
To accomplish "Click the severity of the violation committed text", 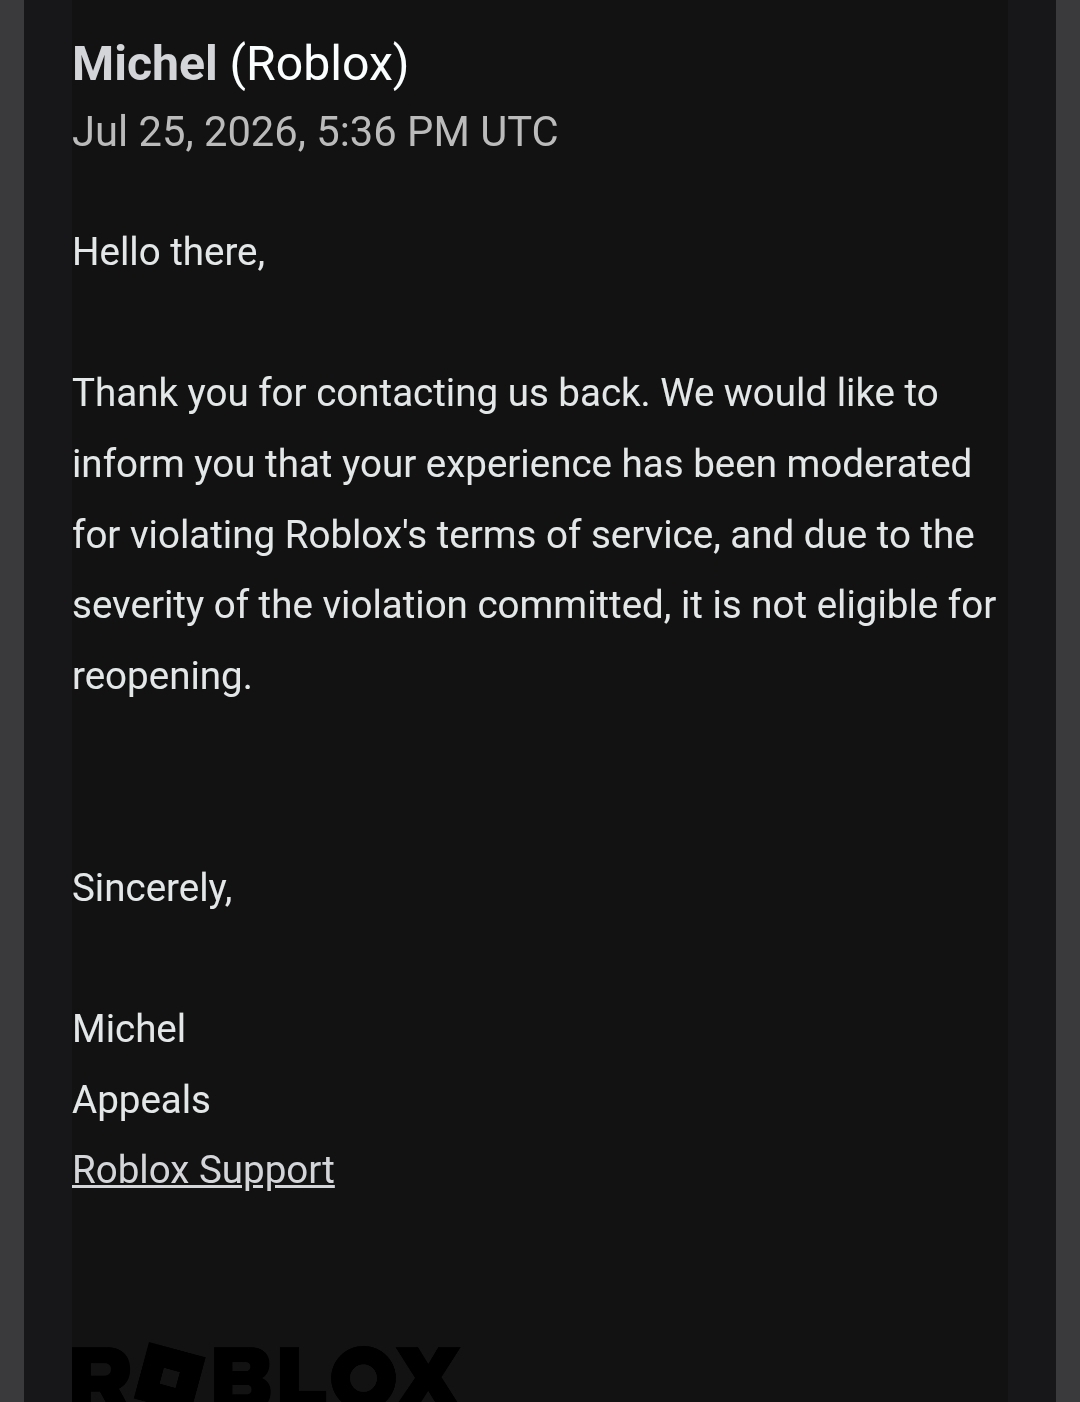I will click(372, 606).
